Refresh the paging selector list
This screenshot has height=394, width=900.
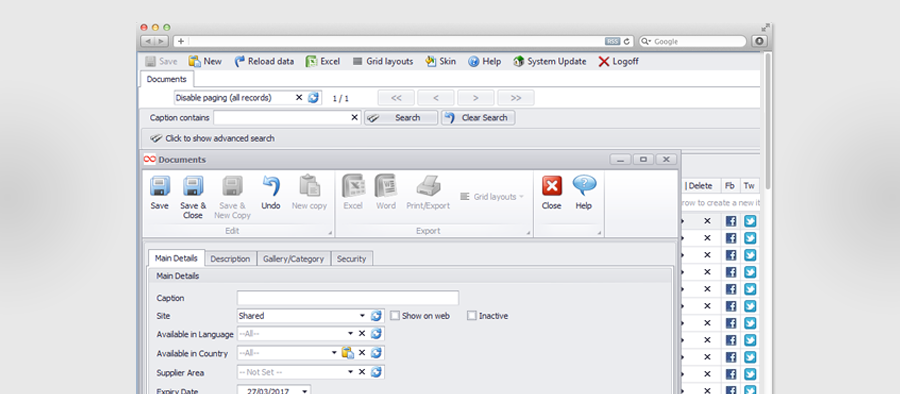[313, 98]
